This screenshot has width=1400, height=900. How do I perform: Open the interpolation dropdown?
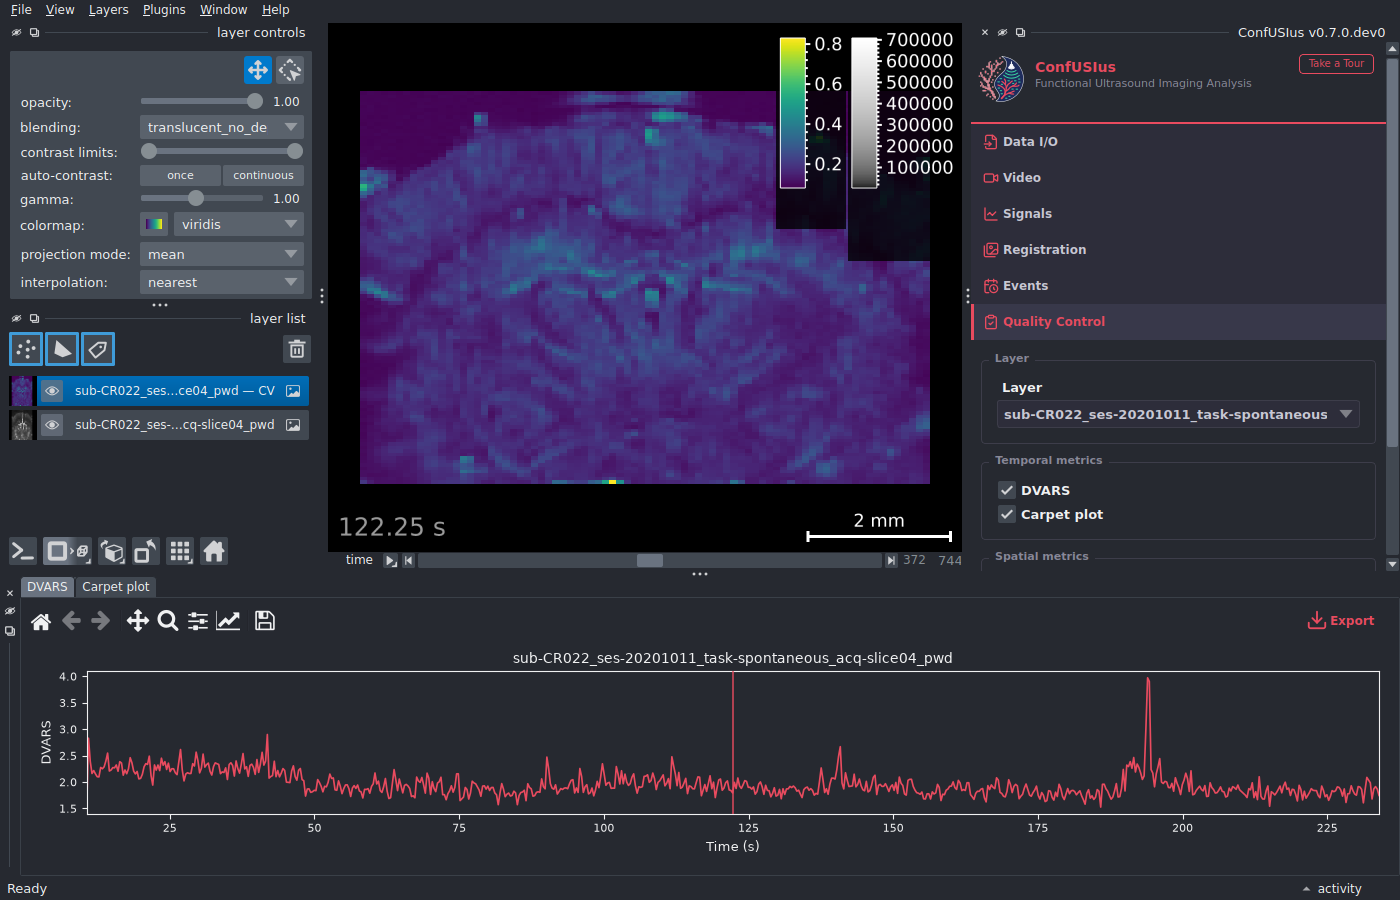[221, 283]
